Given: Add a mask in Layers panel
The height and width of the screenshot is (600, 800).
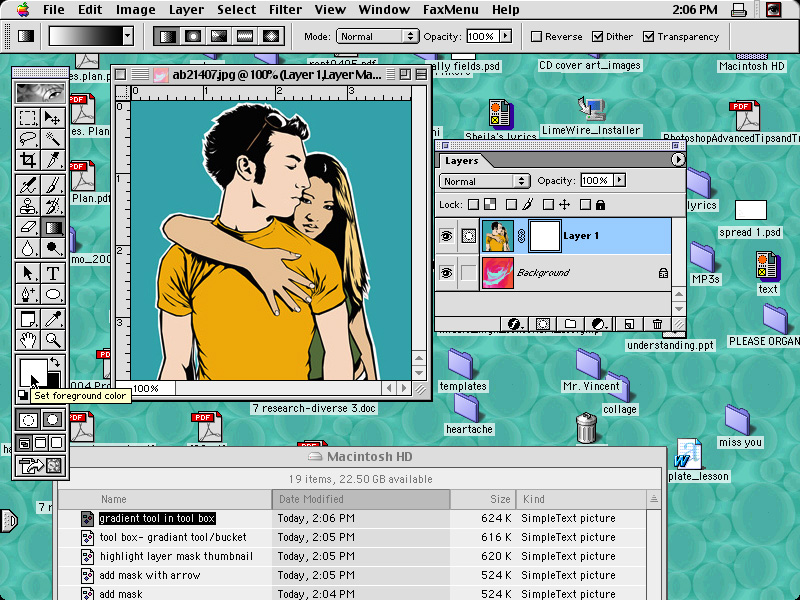Looking at the screenshot, I should click(x=542, y=324).
